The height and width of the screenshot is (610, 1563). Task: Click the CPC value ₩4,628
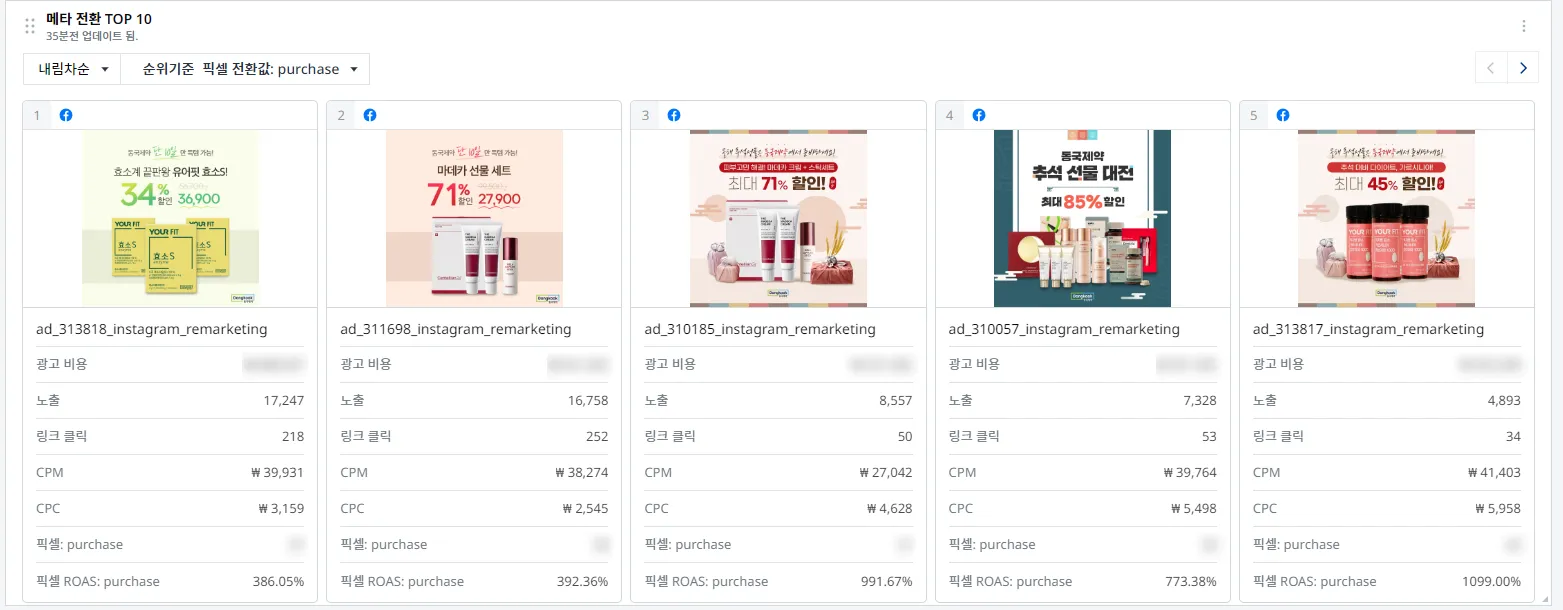(x=890, y=508)
